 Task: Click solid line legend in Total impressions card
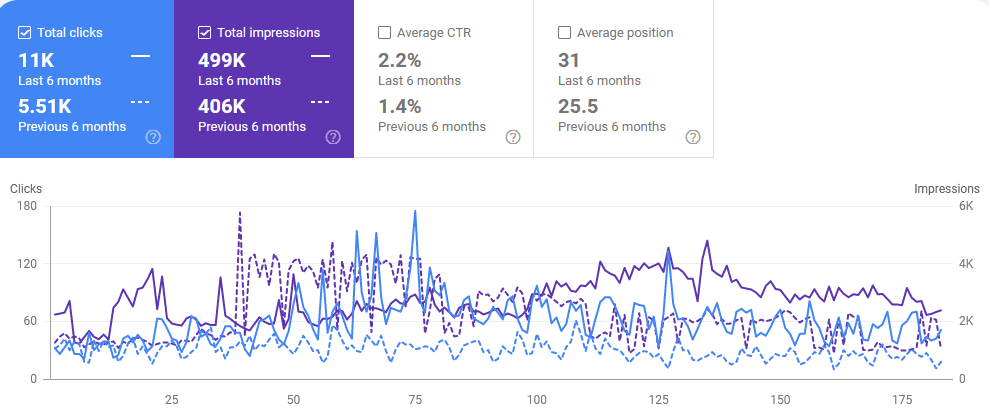320,55
